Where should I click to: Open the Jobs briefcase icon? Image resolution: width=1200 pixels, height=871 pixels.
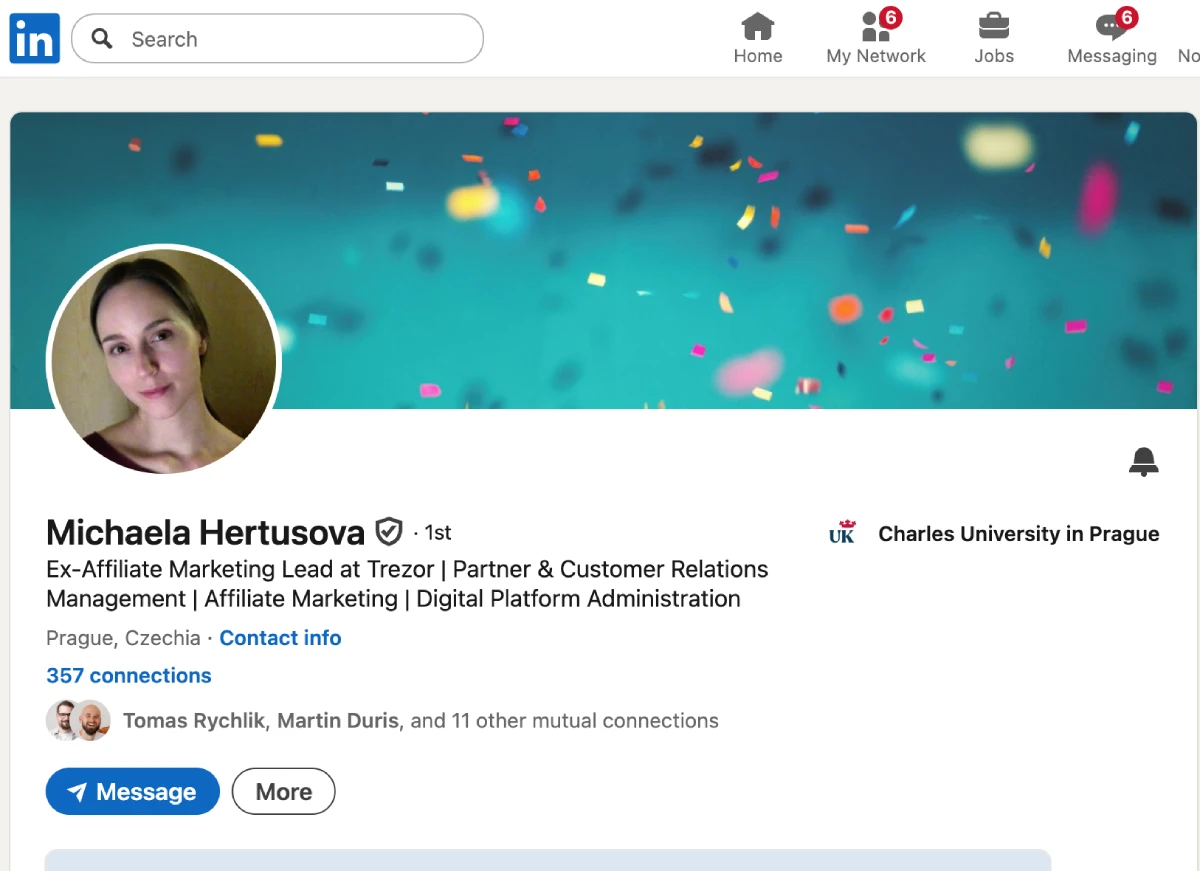click(x=993, y=26)
